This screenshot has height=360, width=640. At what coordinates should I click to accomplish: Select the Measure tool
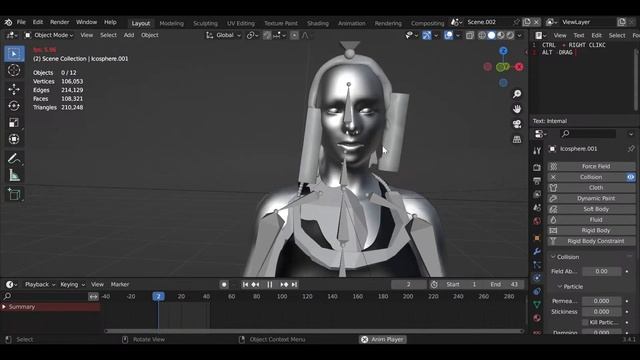(14, 175)
